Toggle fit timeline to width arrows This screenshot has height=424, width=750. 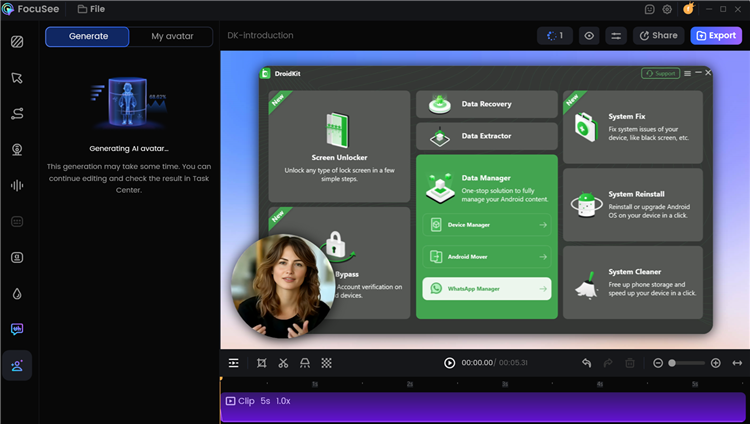pos(737,363)
